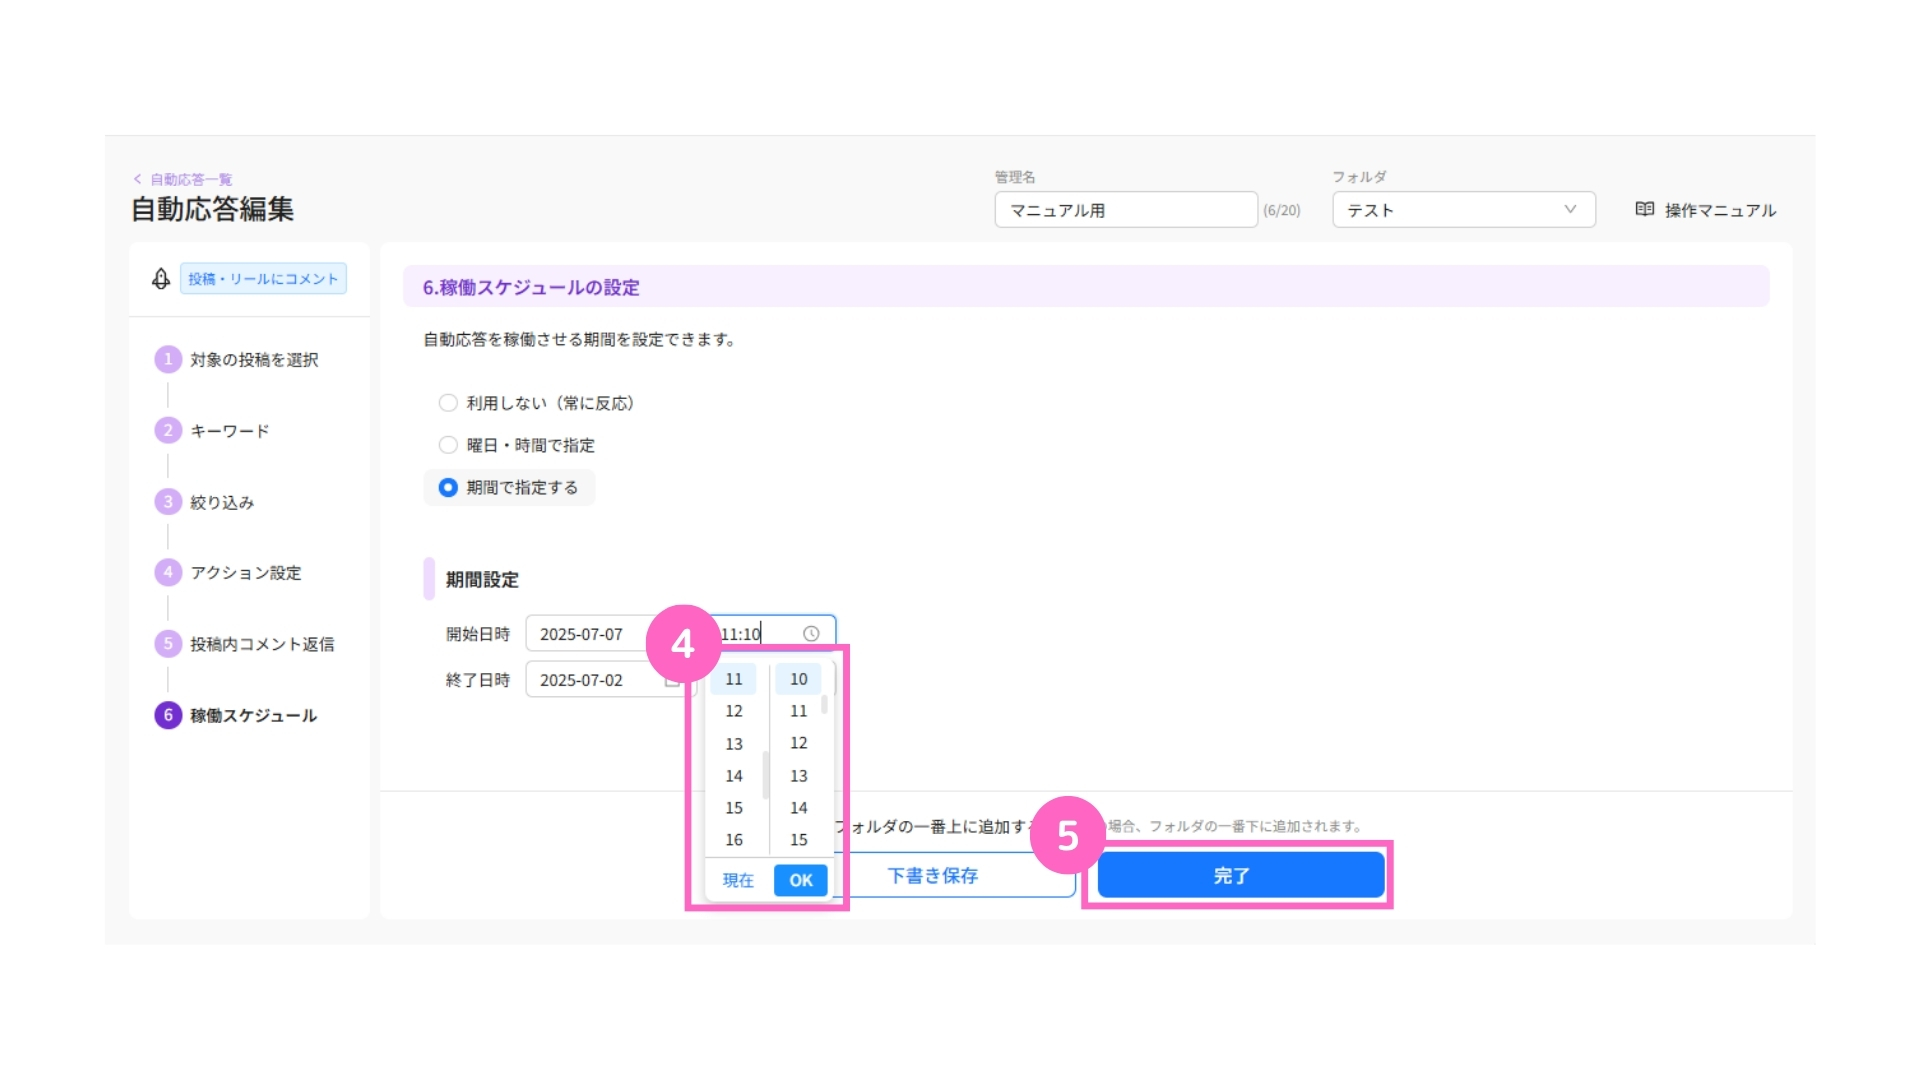Screen dimensions: 1920x1080
Task: Click the clock icon in start time field
Action: [x=811, y=634]
